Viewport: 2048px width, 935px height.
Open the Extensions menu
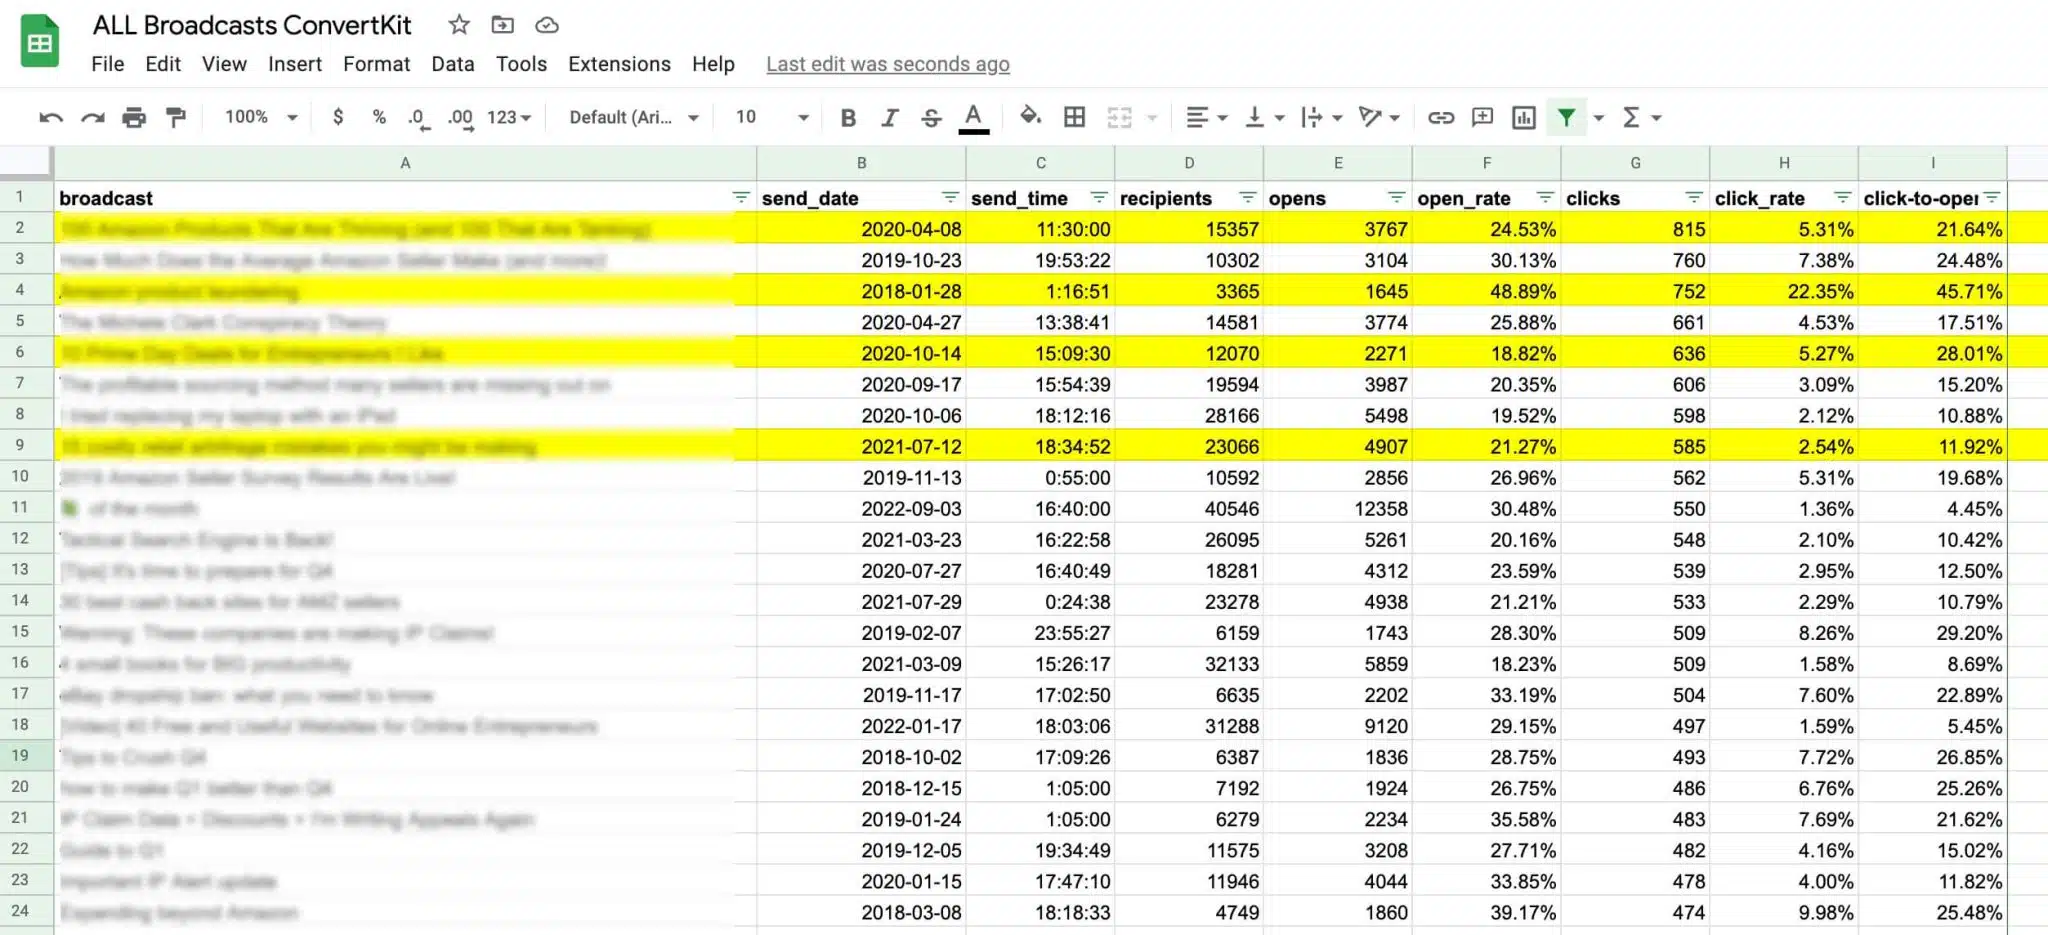point(619,64)
